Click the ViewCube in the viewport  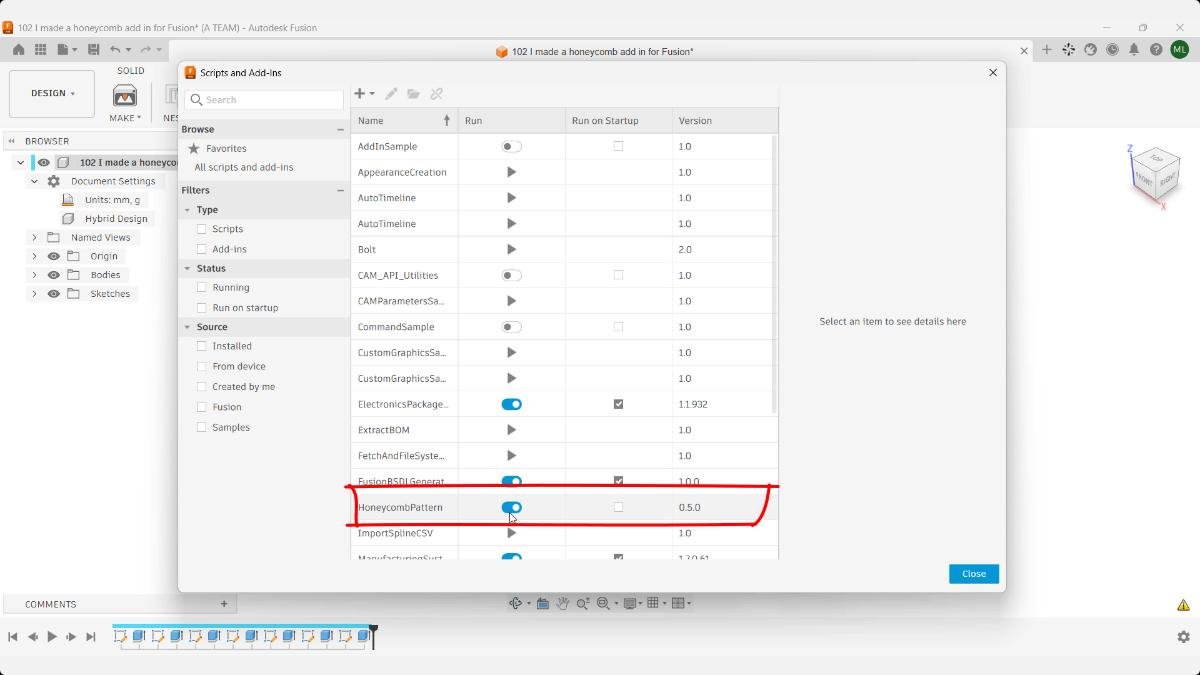click(1157, 174)
